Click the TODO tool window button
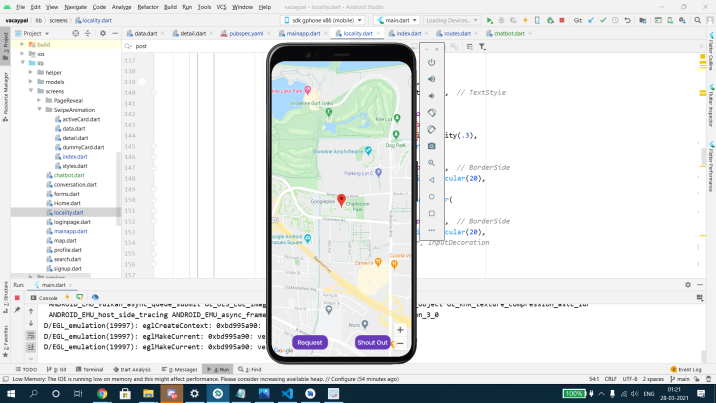 (26, 369)
